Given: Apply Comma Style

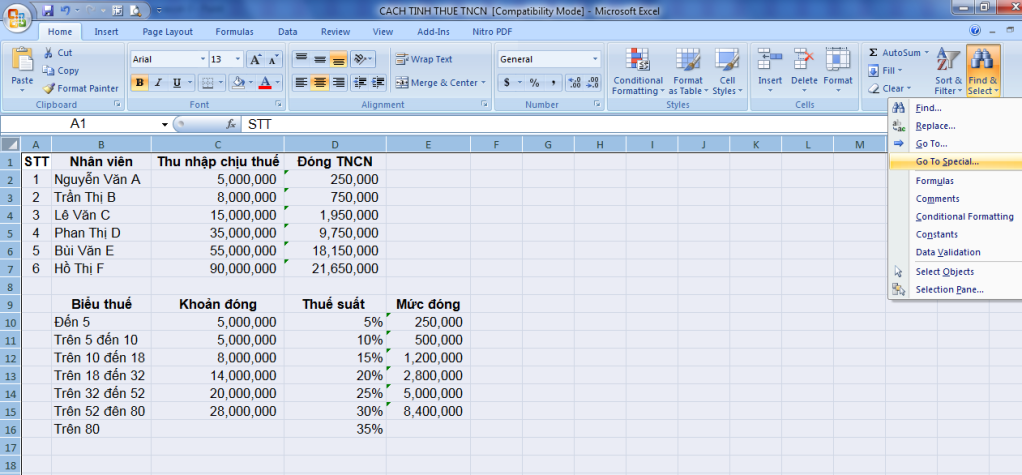Looking at the screenshot, I should pyautogui.click(x=553, y=83).
